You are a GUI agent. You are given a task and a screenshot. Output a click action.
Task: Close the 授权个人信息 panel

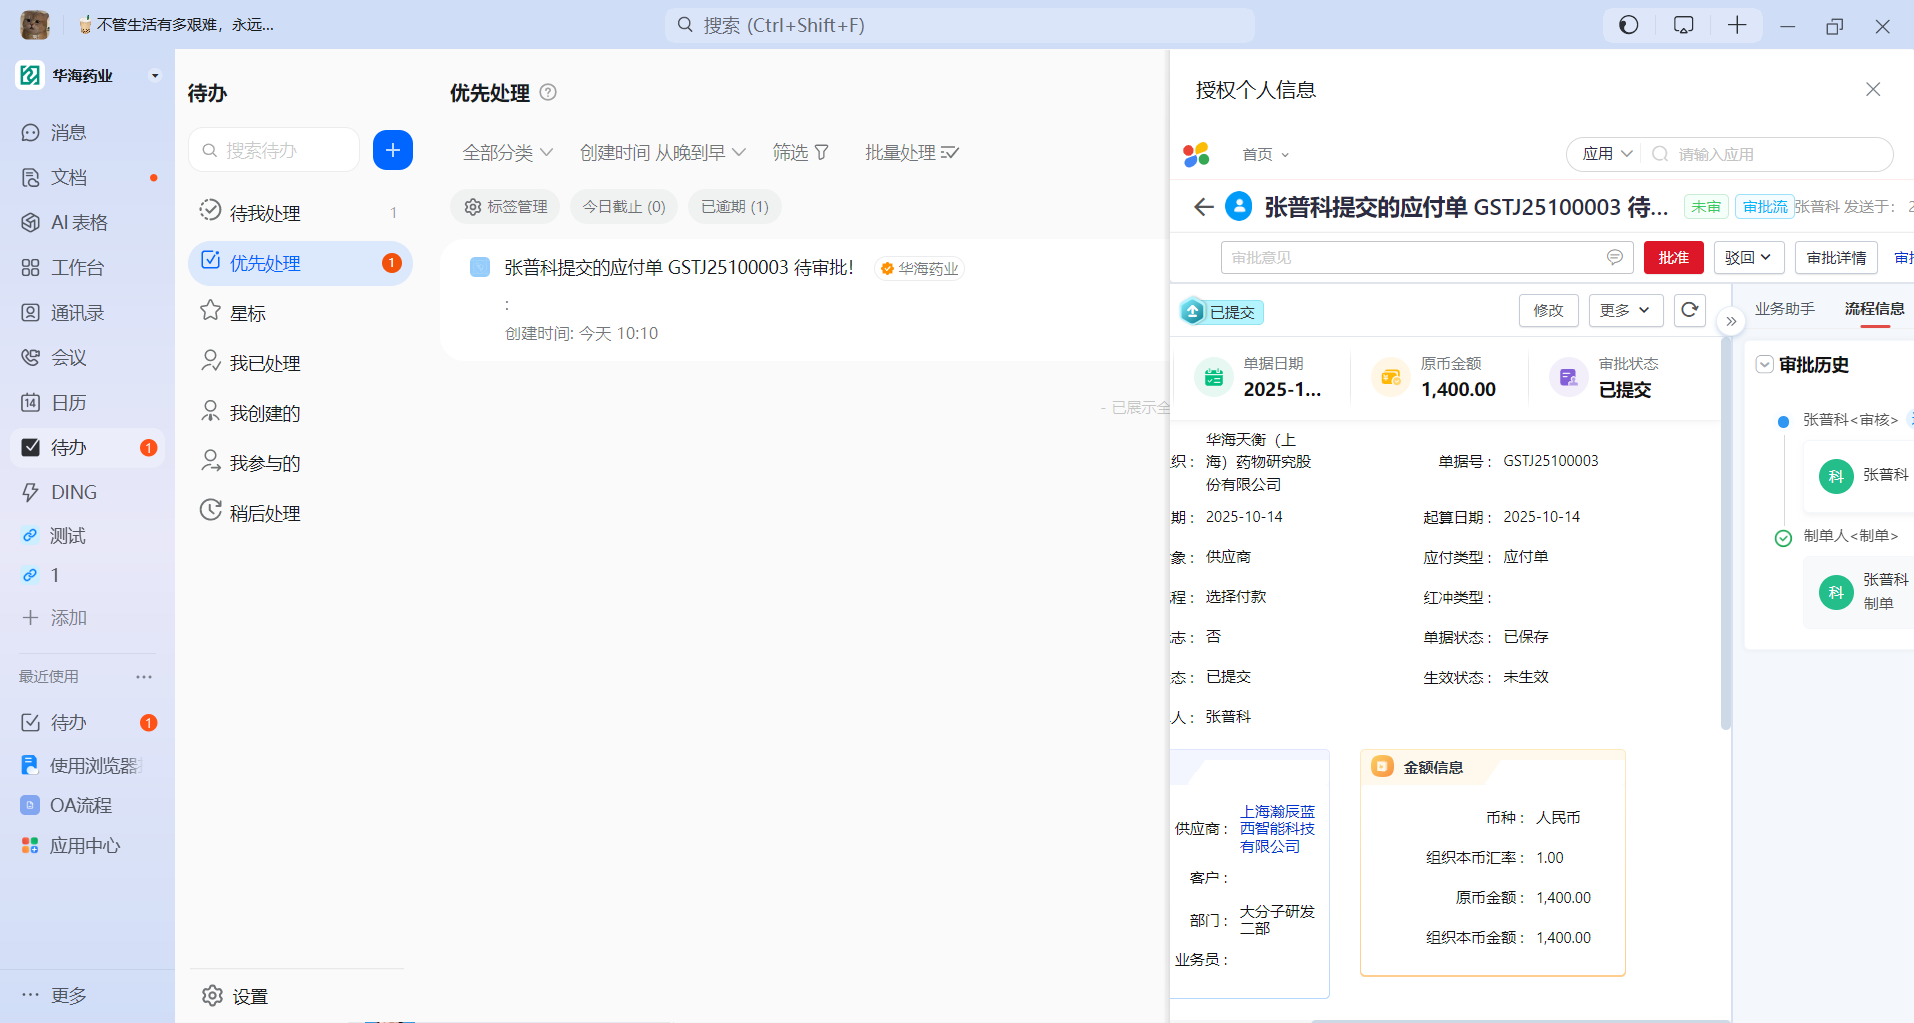1873,90
